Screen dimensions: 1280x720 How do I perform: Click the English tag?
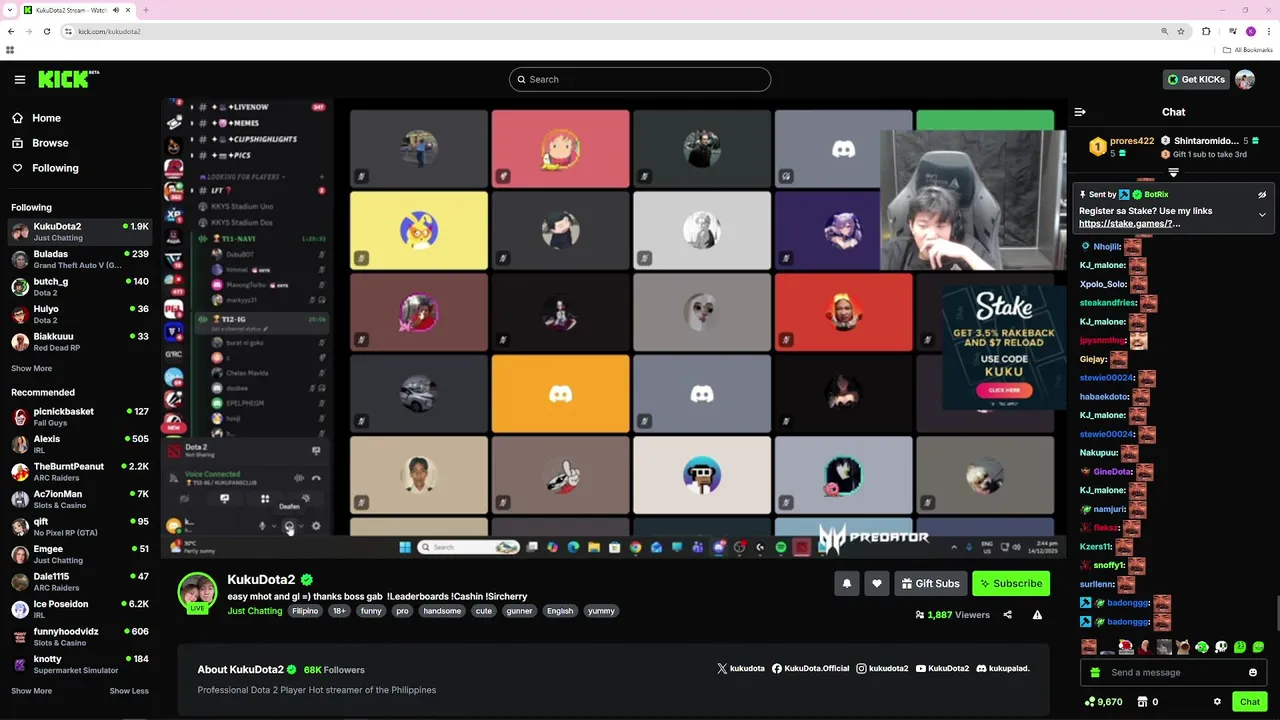560,611
